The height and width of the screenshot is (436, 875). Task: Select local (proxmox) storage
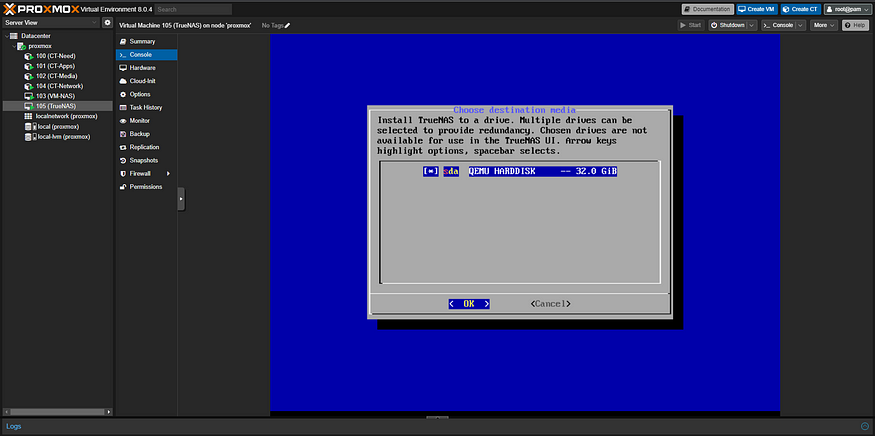click(56, 126)
